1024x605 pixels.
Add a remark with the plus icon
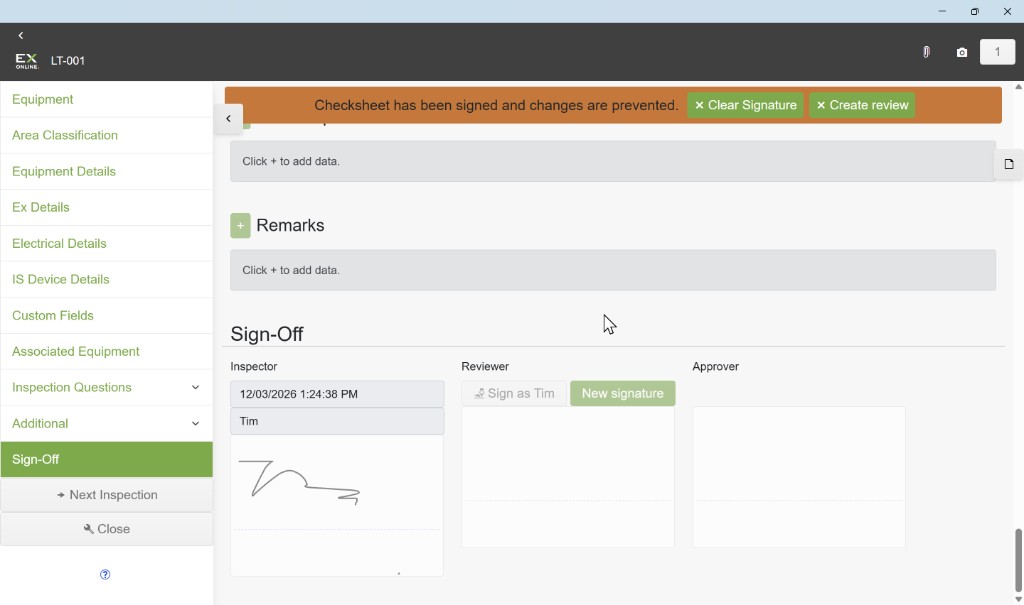tap(240, 225)
